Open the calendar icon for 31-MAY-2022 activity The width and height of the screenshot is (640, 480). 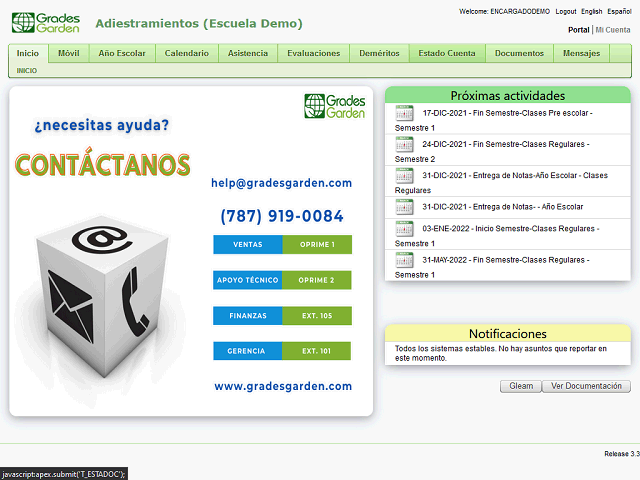[x=404, y=260]
